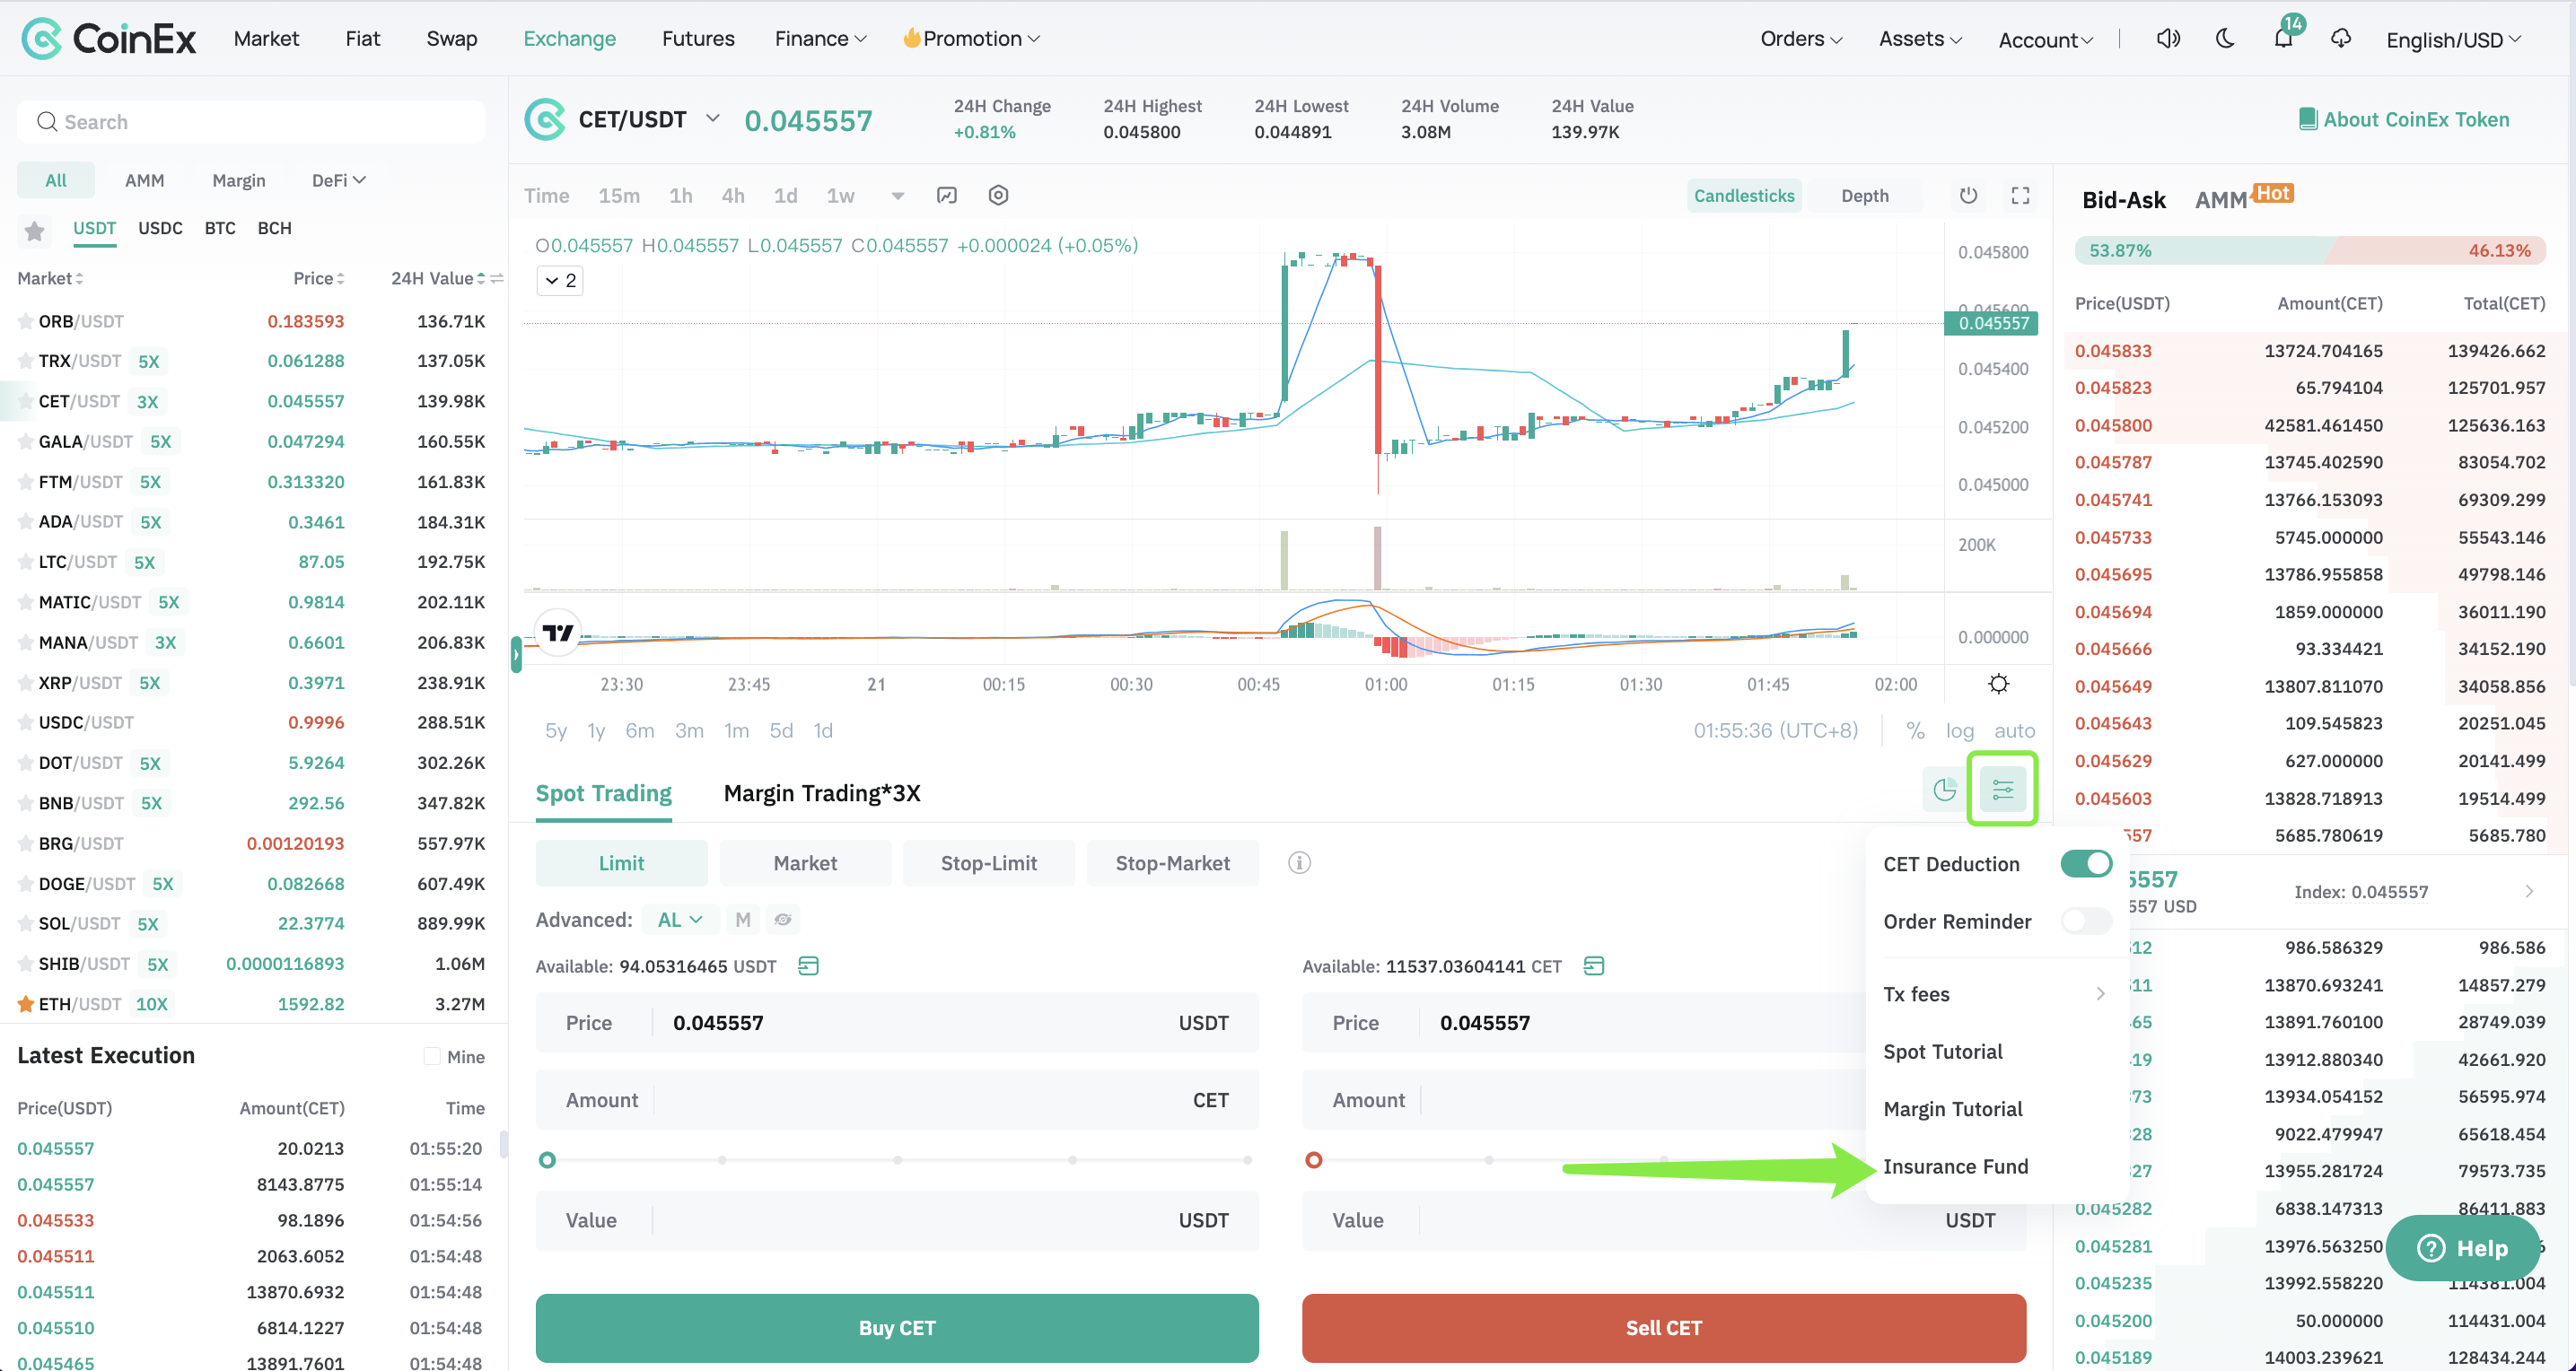Select the M advanced option

pos(743,920)
